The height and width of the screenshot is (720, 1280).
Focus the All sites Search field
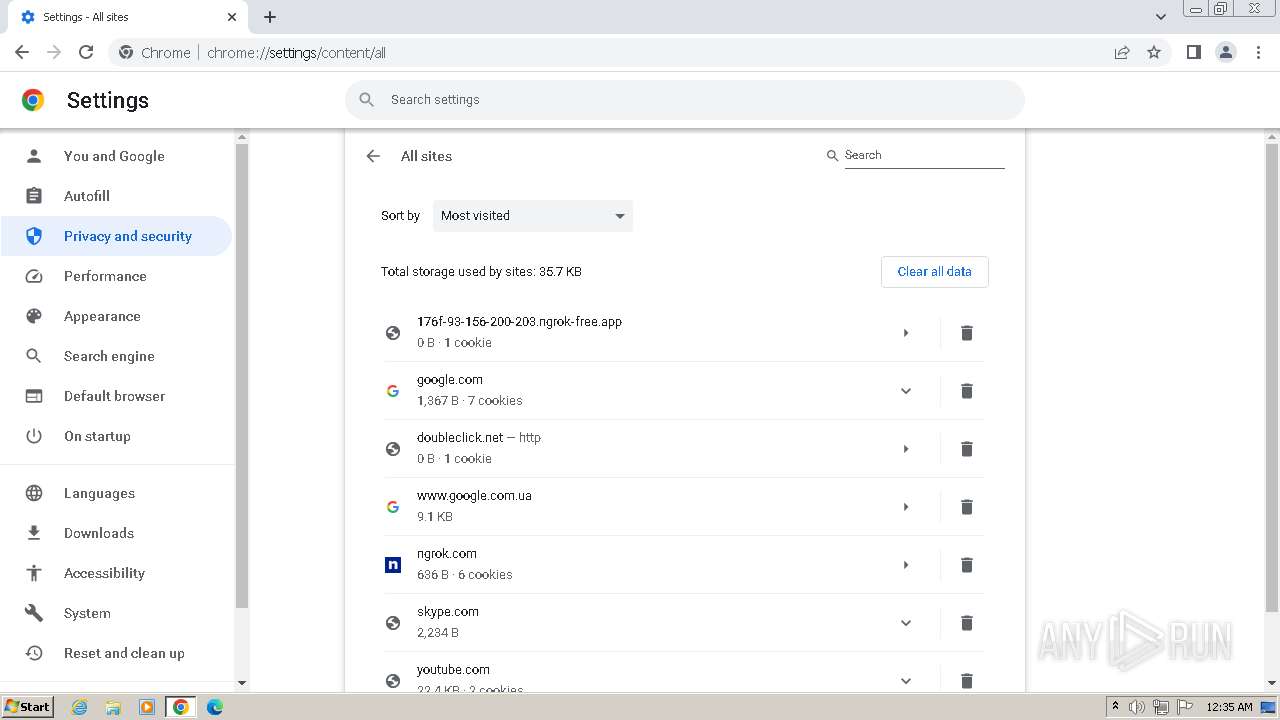pyautogui.click(x=924, y=155)
